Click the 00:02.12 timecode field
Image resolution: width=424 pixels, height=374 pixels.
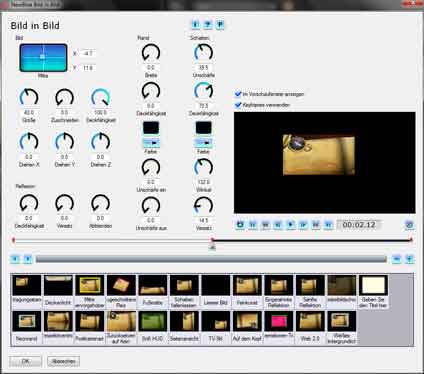359,225
